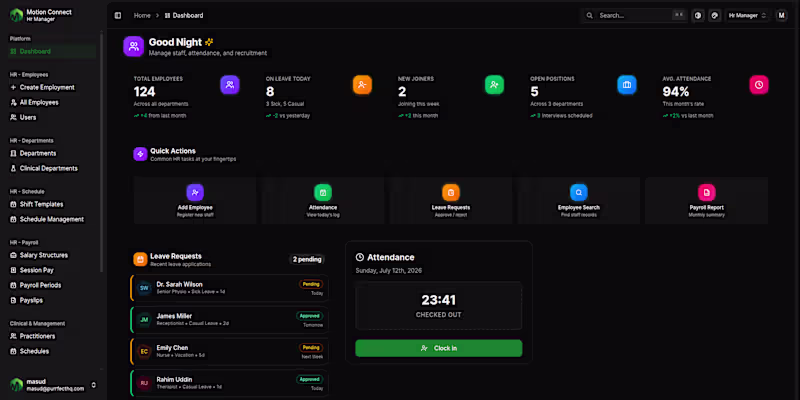Click the On Leave Today orange icon
The width and height of the screenshot is (800, 400).
point(362,85)
